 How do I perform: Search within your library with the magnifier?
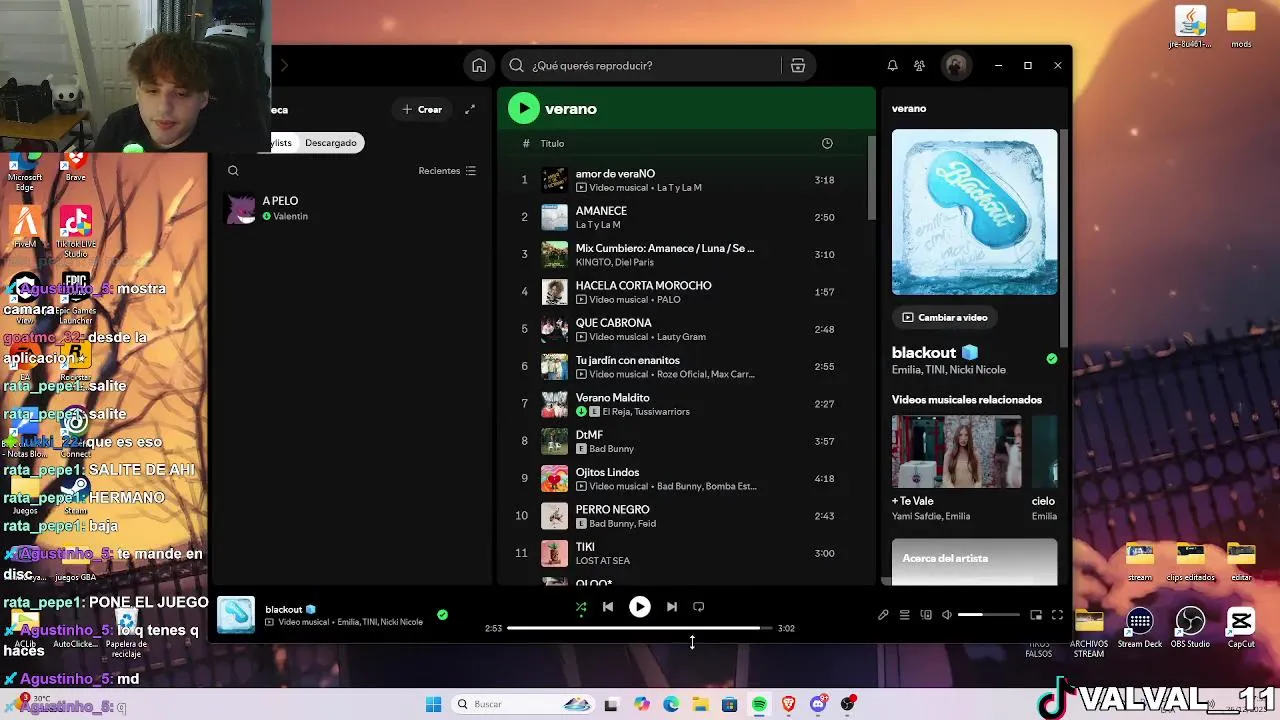pyautogui.click(x=233, y=171)
